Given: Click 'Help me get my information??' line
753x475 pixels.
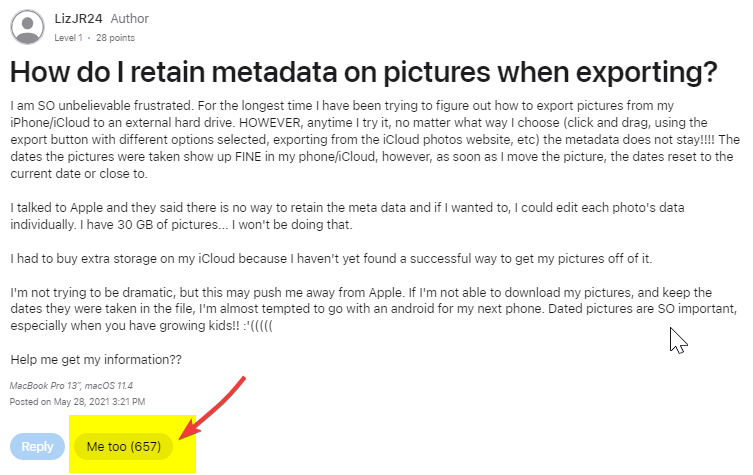Looking at the screenshot, I should pyautogui.click(x=96, y=360).
